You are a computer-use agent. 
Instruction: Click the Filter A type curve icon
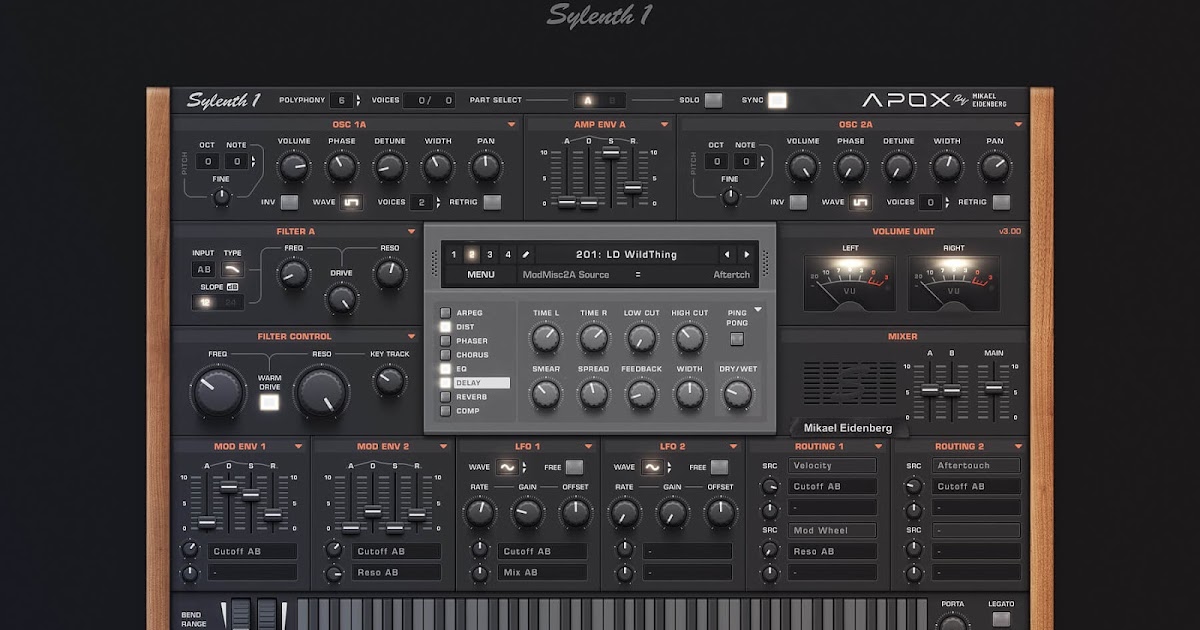[x=232, y=269]
